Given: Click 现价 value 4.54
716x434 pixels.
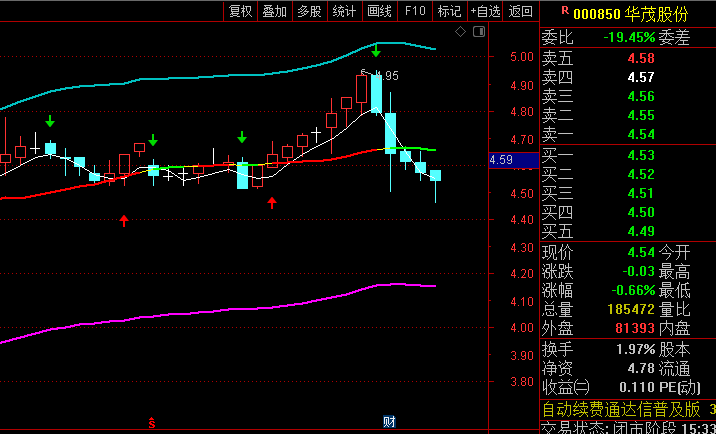Looking at the screenshot, I should (641, 252).
